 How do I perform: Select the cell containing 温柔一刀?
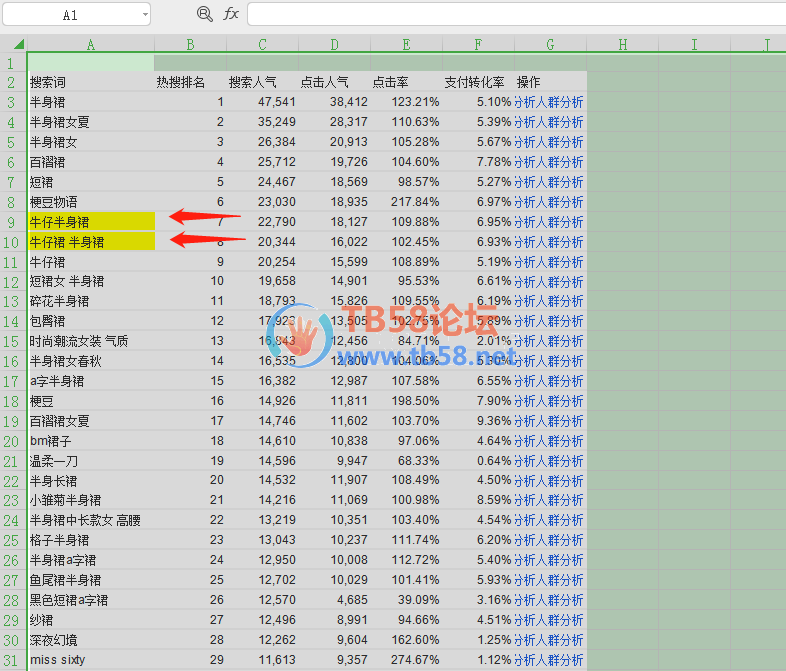90,461
